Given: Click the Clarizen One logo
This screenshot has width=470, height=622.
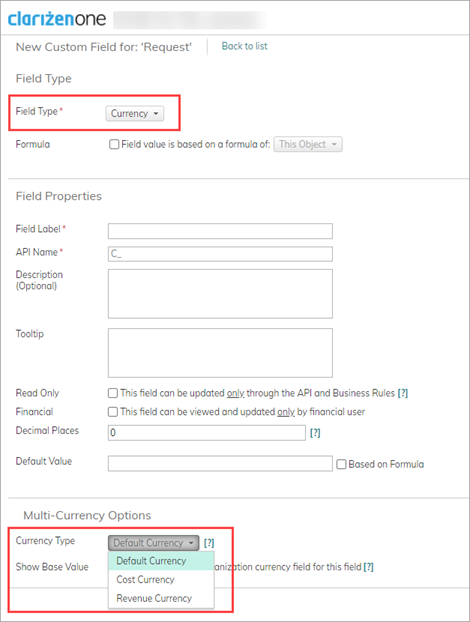Looking at the screenshot, I should pyautogui.click(x=57, y=19).
